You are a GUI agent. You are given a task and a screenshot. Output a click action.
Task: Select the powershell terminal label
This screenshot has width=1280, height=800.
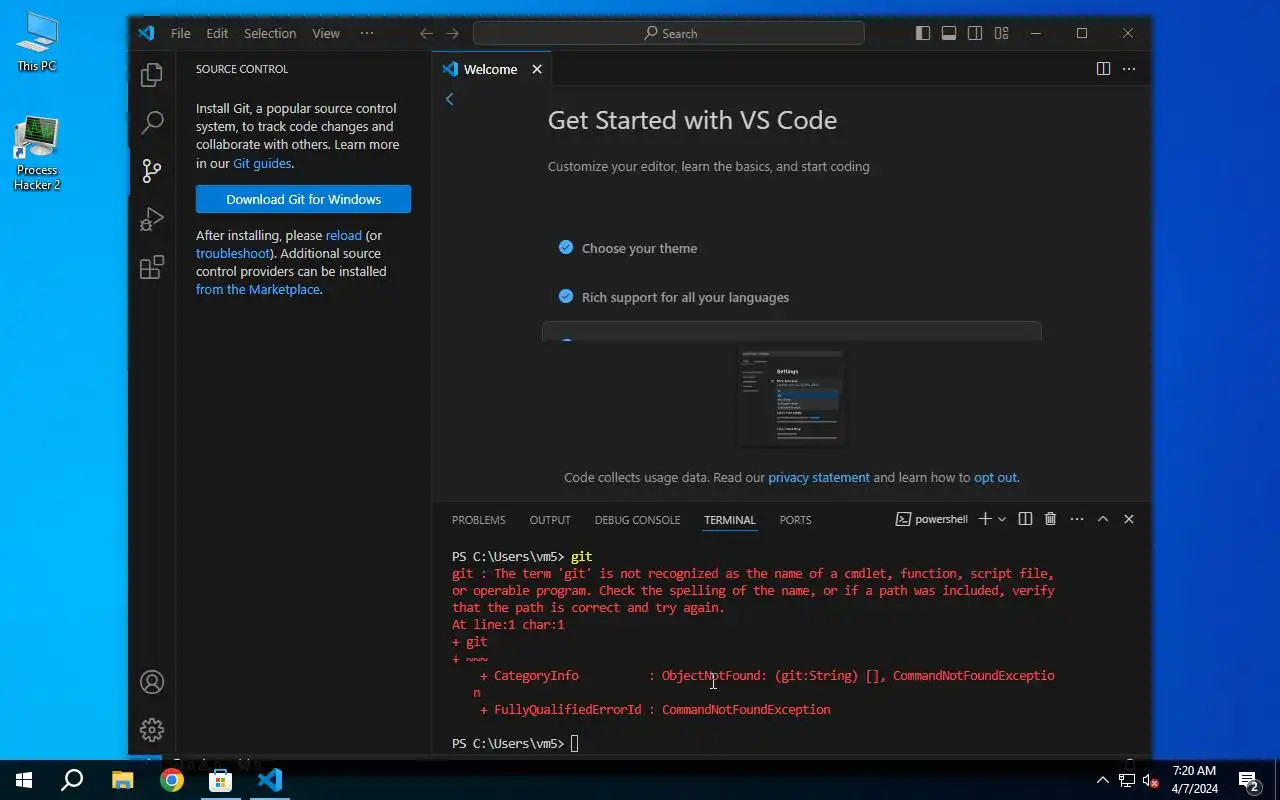tap(932, 519)
